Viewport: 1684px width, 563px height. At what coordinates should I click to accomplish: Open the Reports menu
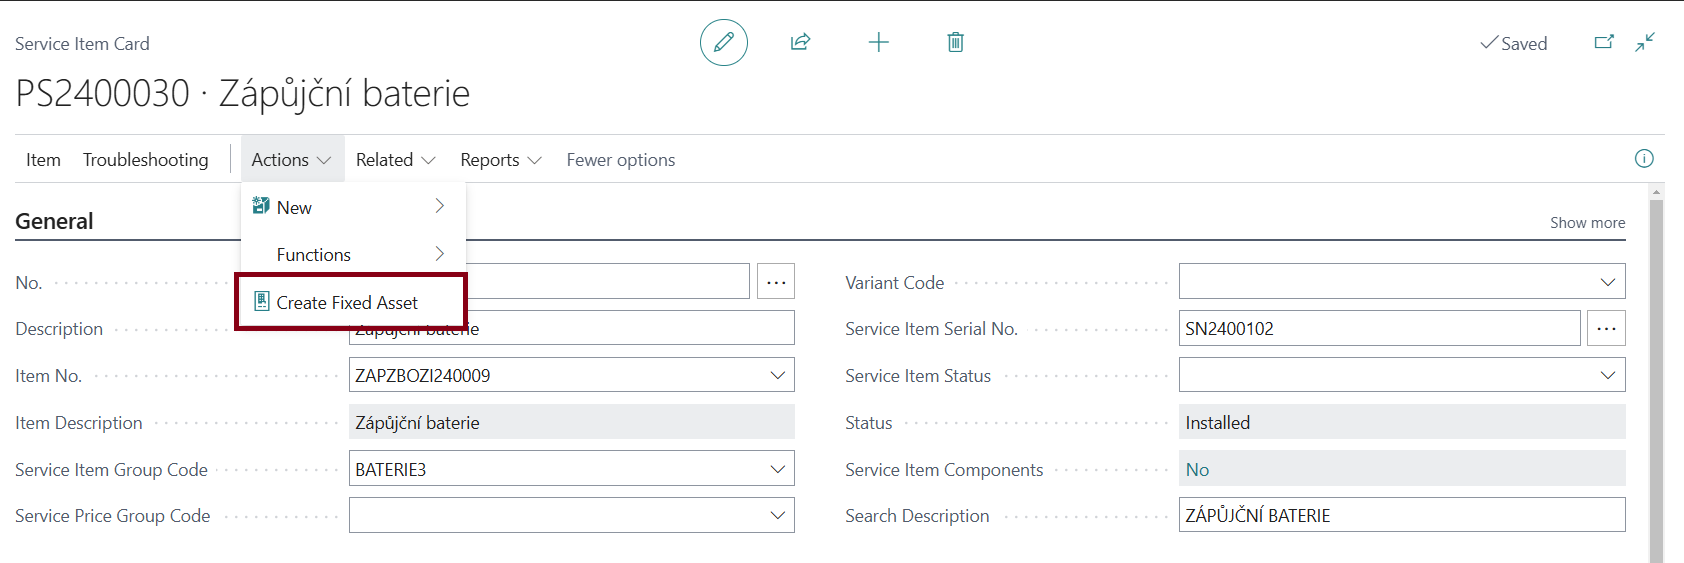click(501, 160)
